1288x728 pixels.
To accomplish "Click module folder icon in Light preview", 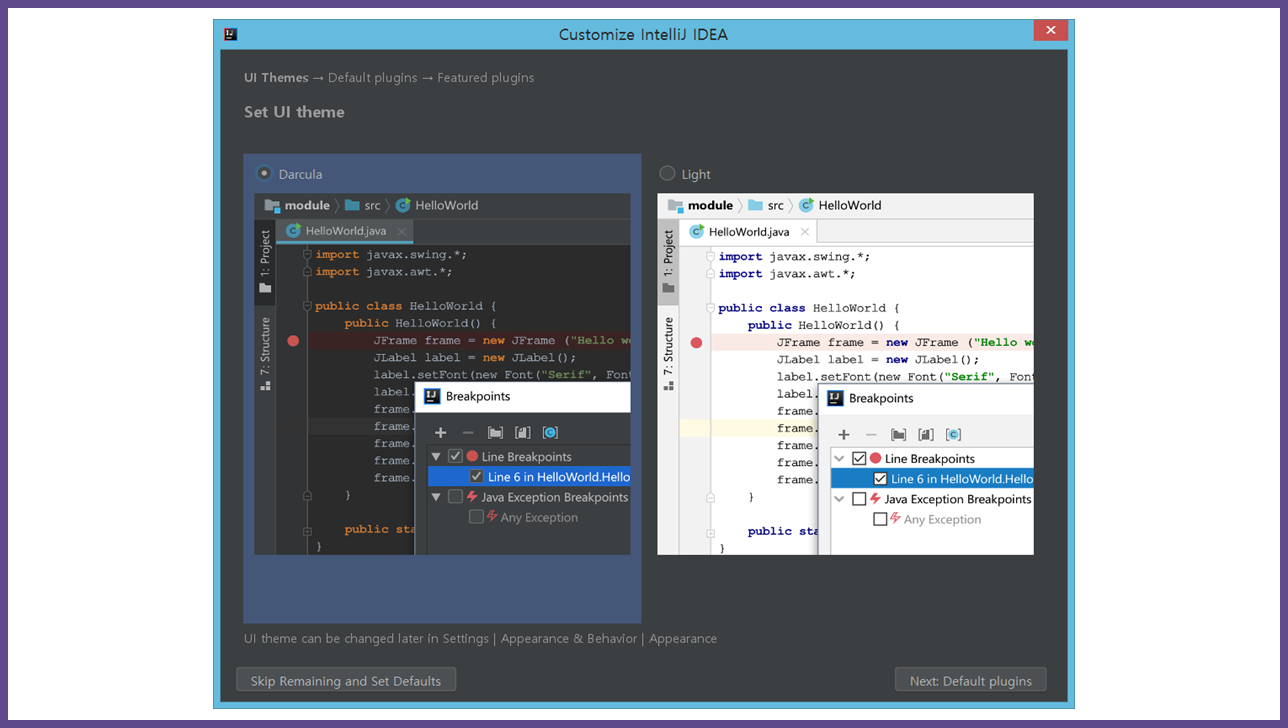I will [675, 205].
